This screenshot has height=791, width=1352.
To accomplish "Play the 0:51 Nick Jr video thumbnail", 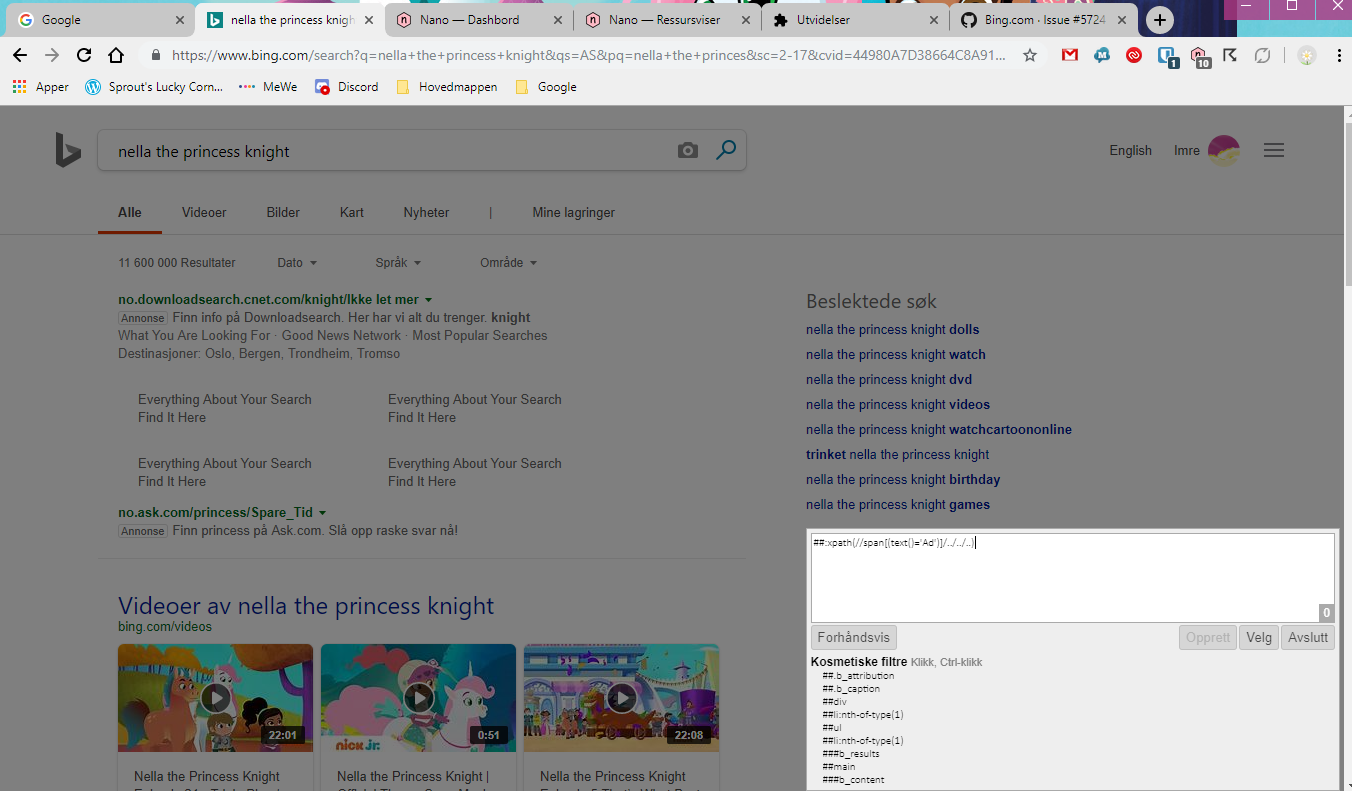I will tap(418, 697).
